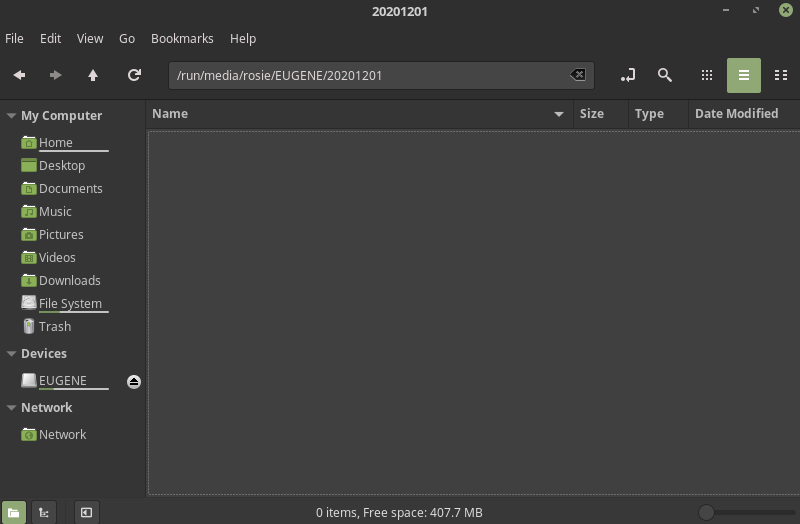
Task: Open the Documents folder icon
Action: pyautogui.click(x=29, y=188)
